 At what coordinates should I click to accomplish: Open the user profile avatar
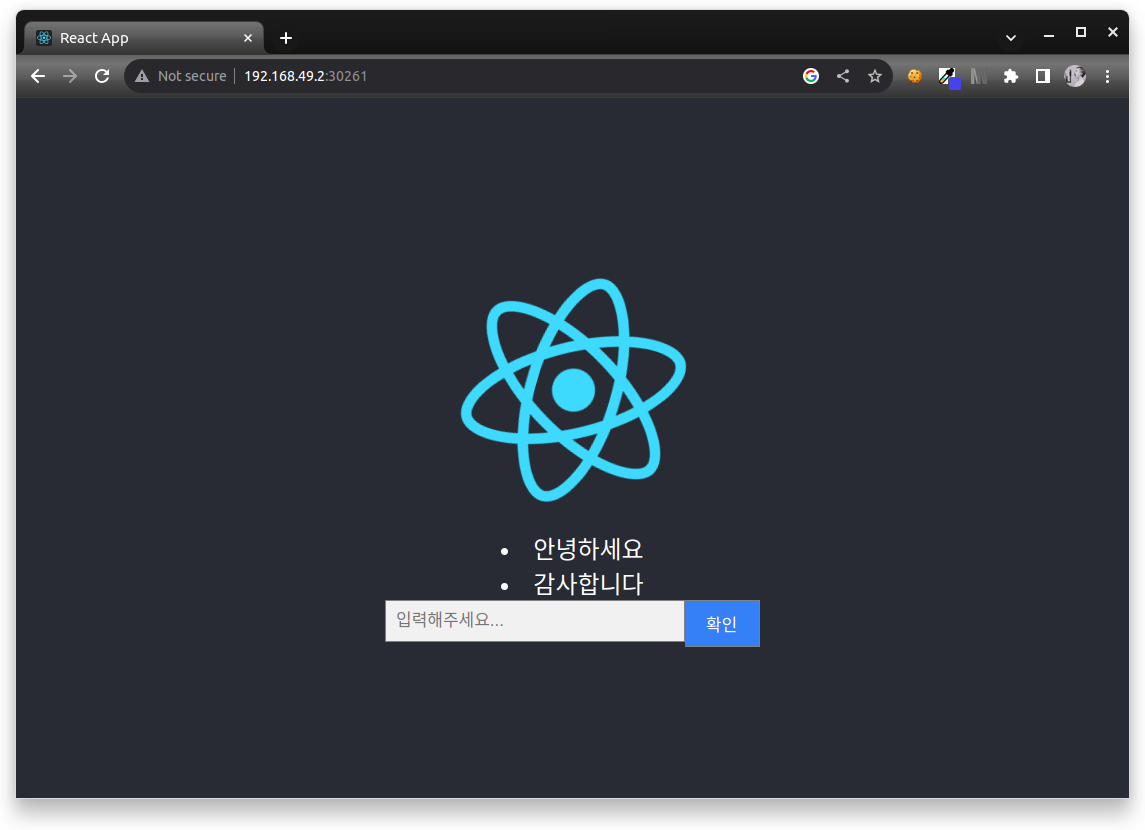pyautogui.click(x=1075, y=76)
